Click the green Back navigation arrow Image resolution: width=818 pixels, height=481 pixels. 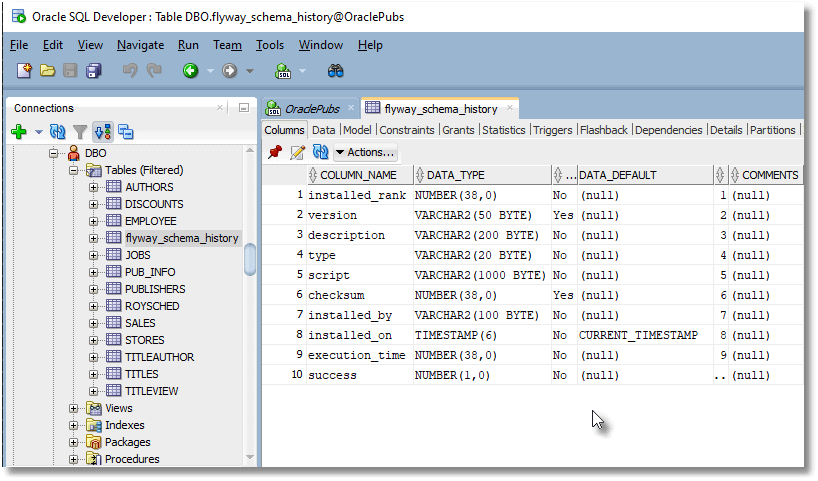pyautogui.click(x=190, y=71)
